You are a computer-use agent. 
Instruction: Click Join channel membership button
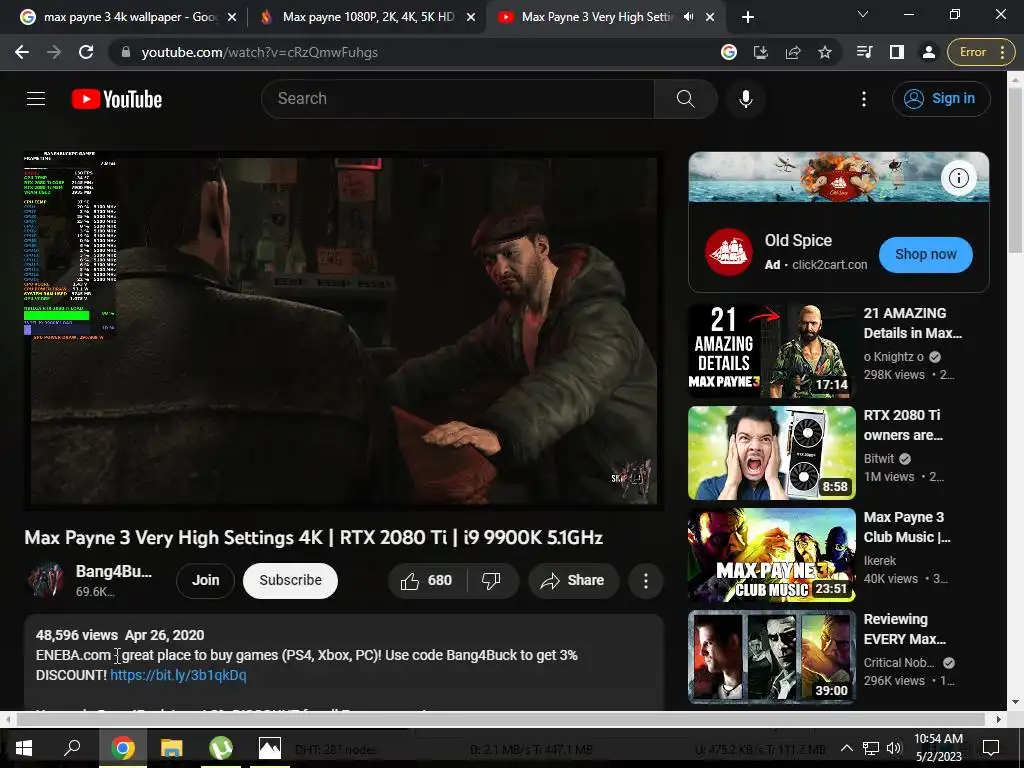(x=205, y=581)
